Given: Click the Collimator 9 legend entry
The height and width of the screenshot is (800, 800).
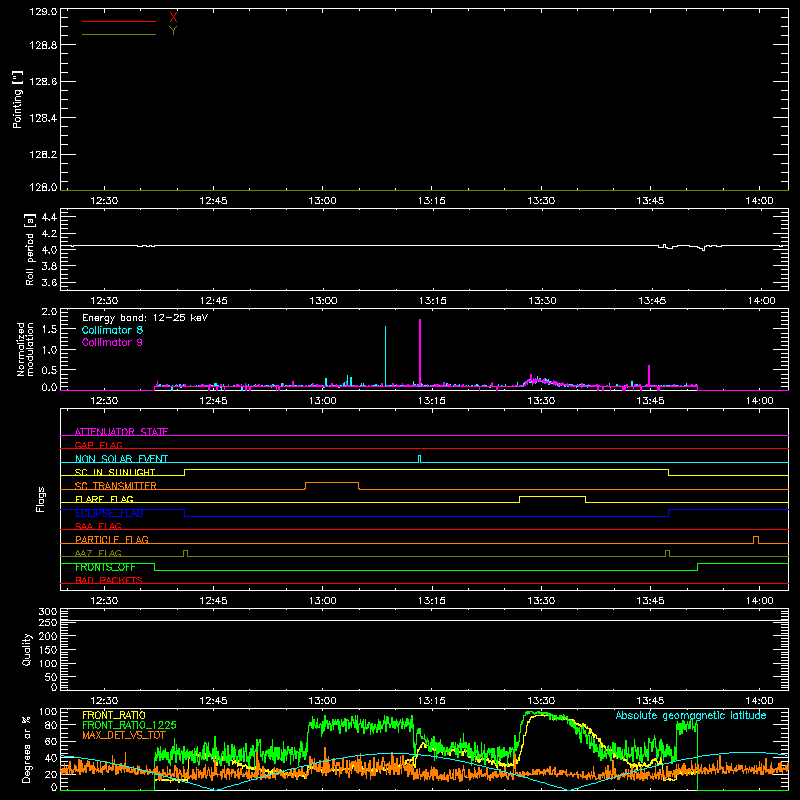Looking at the screenshot, I should (112, 342).
